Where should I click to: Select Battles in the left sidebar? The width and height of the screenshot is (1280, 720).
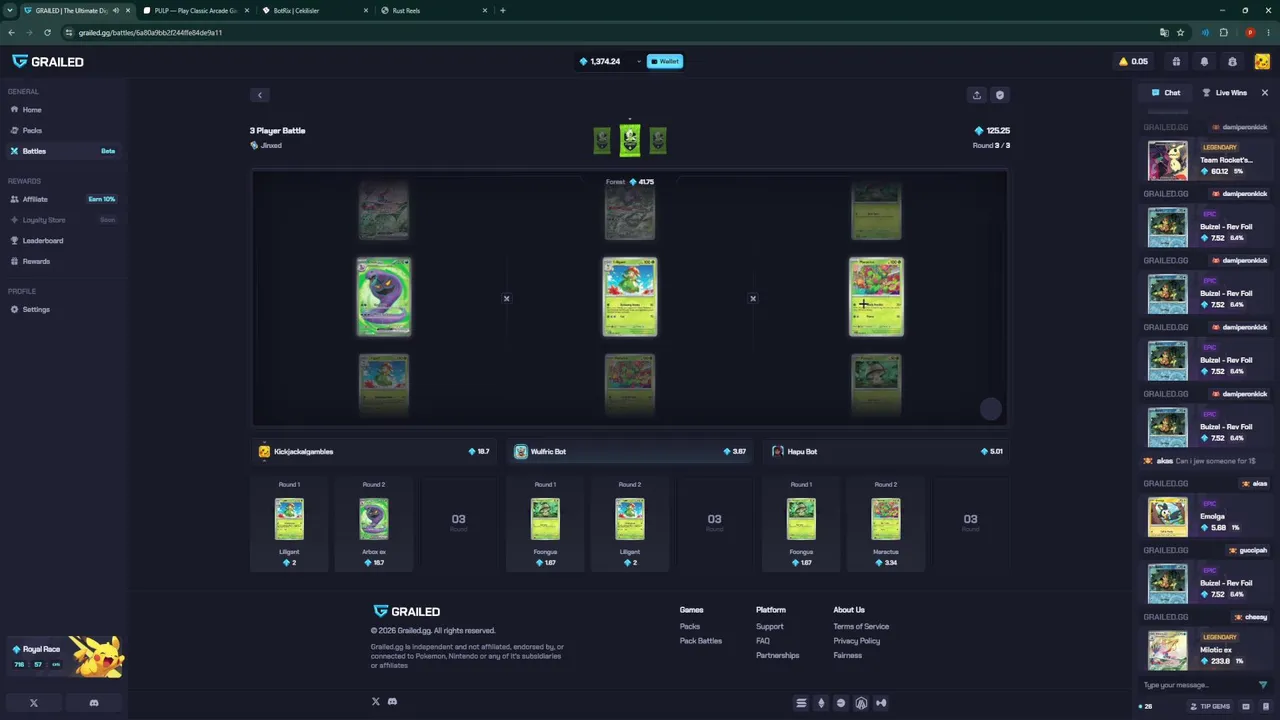click(x=62, y=151)
